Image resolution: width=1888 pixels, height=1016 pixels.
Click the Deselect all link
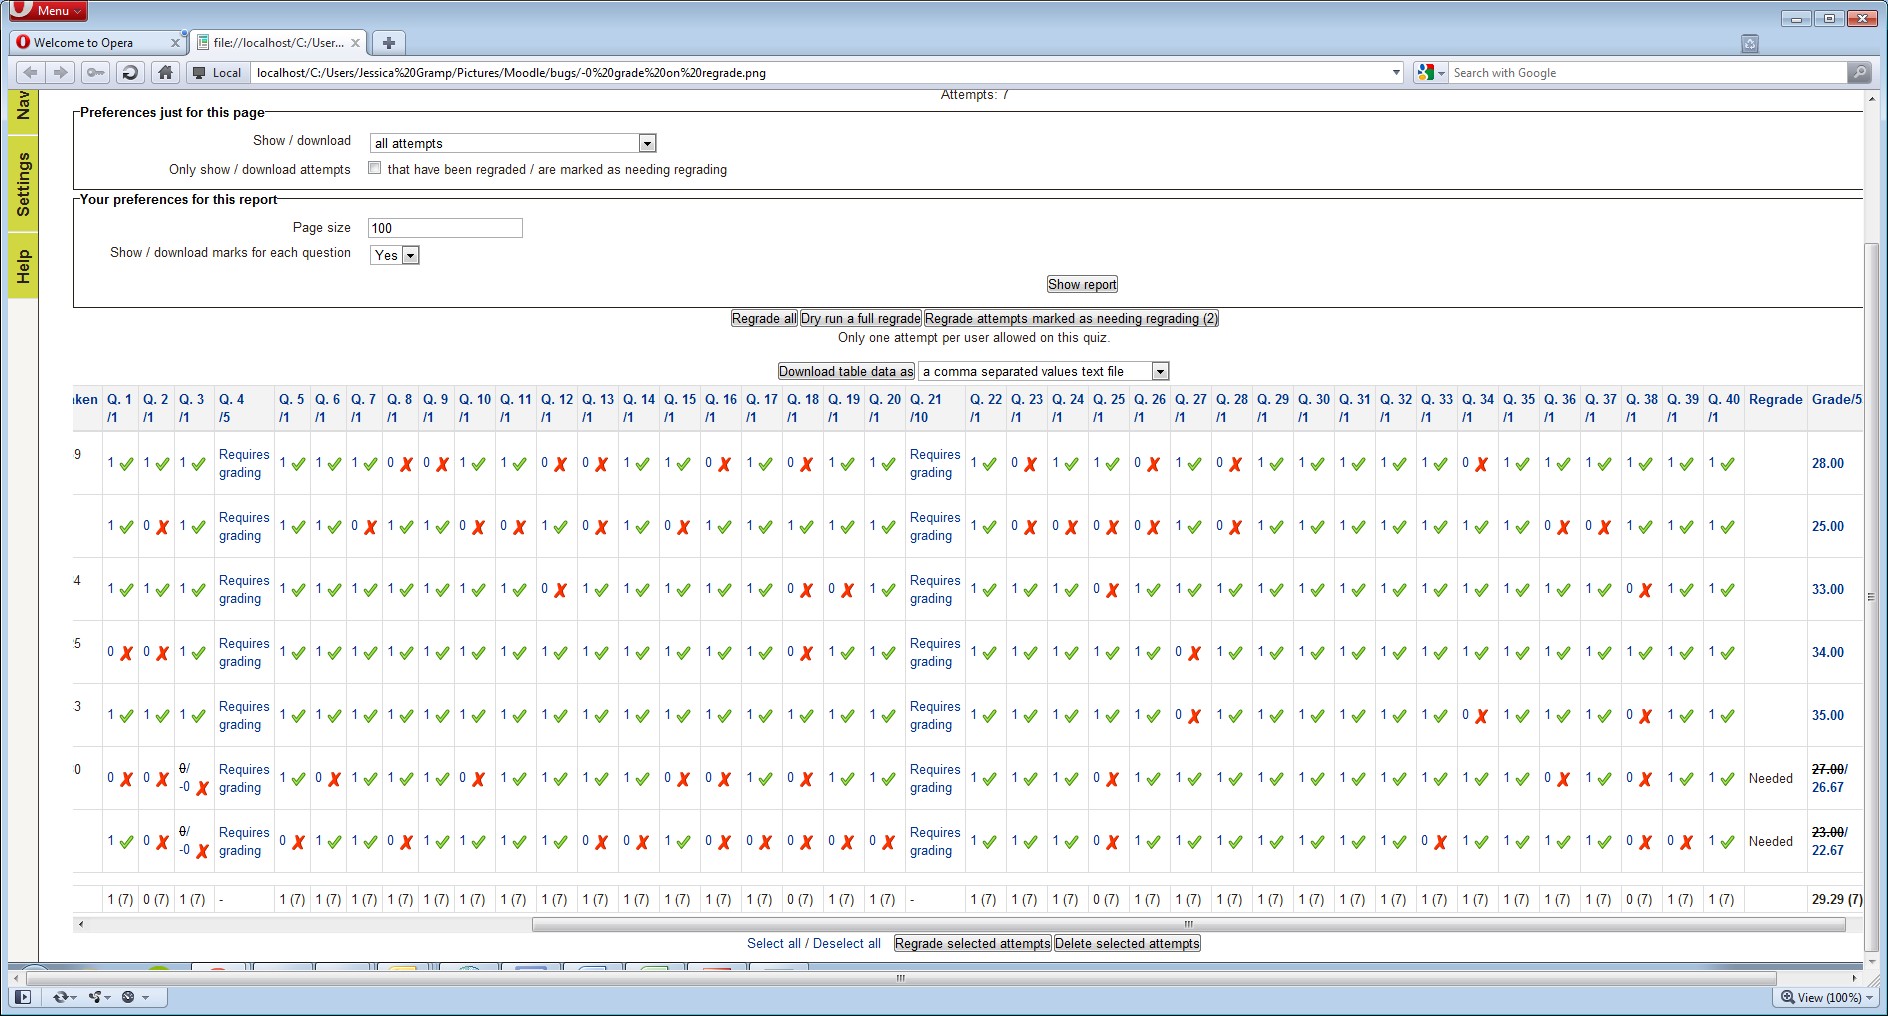pyautogui.click(x=847, y=943)
